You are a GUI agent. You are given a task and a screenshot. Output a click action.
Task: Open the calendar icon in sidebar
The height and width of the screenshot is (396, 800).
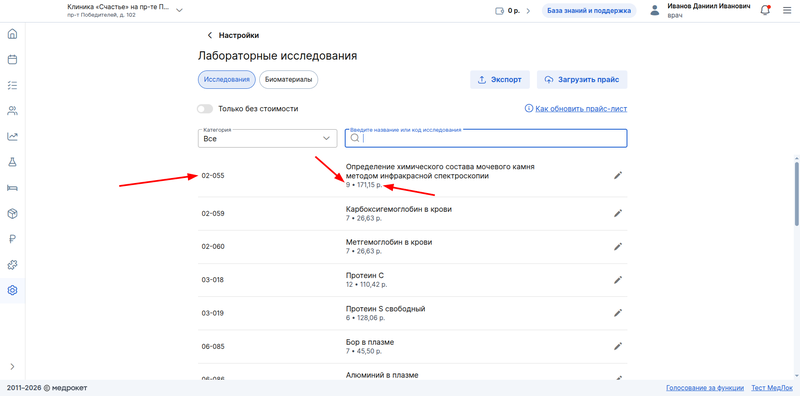pos(12,60)
